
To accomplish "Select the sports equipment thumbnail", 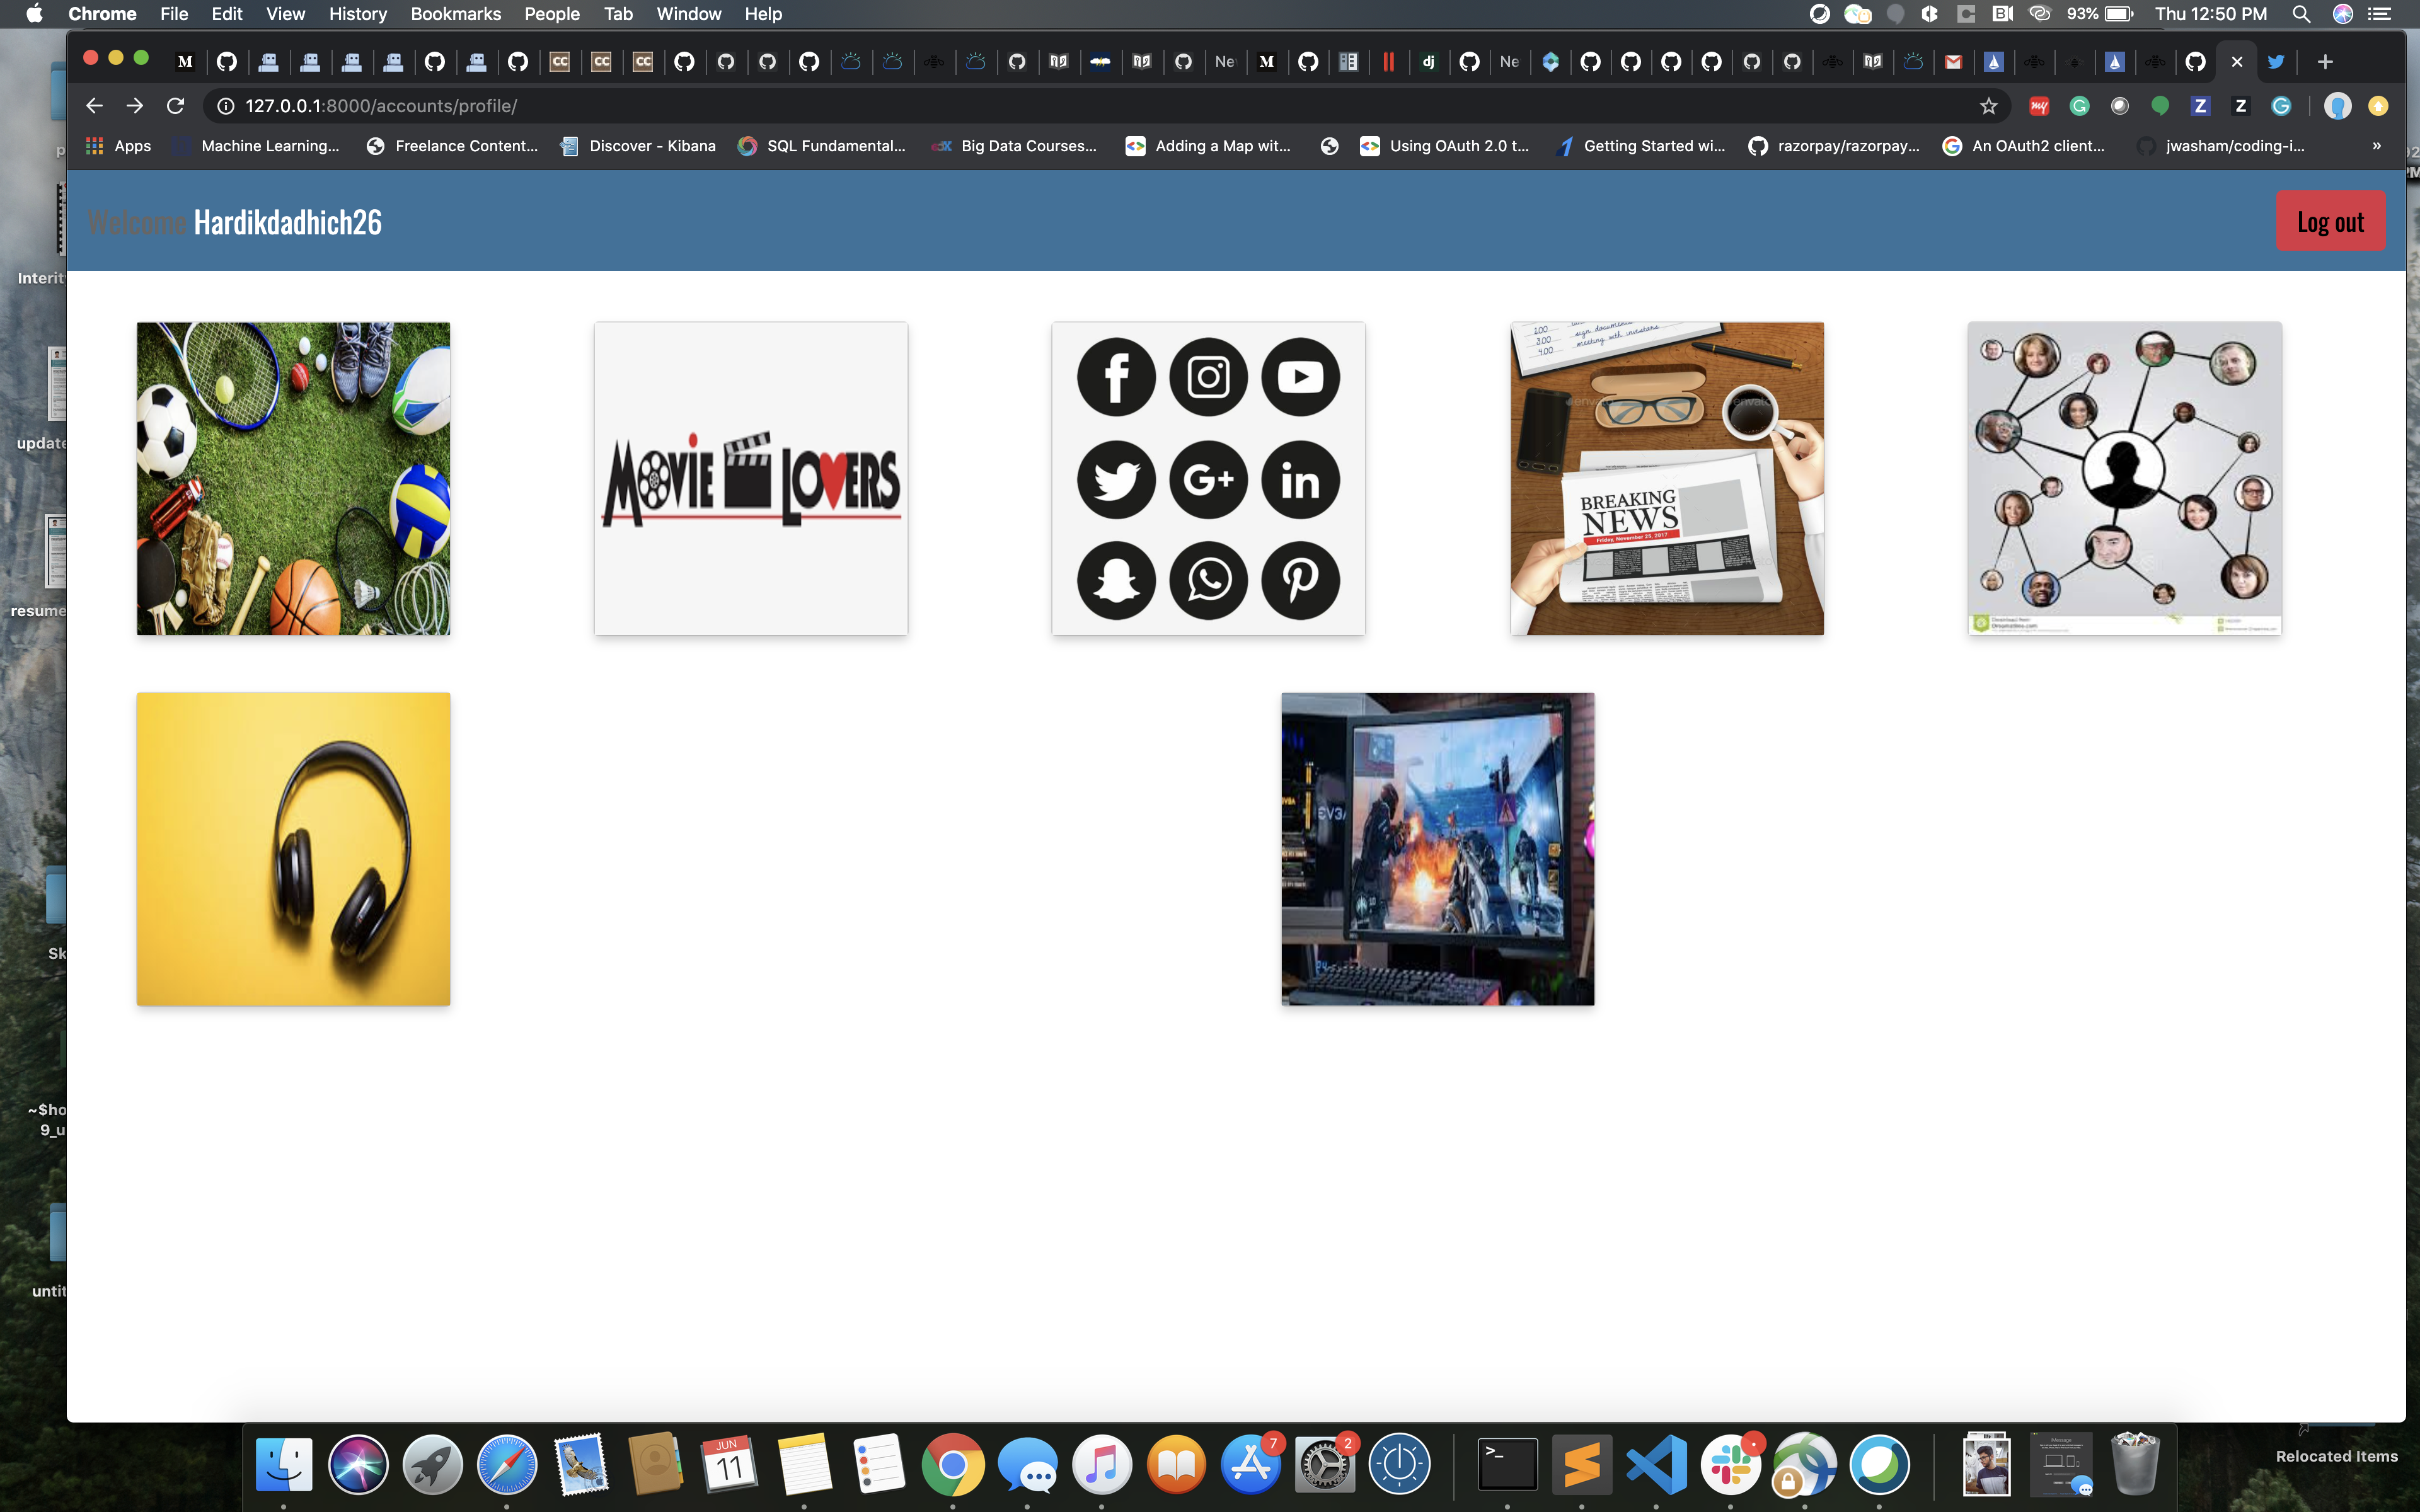I will (x=293, y=478).
